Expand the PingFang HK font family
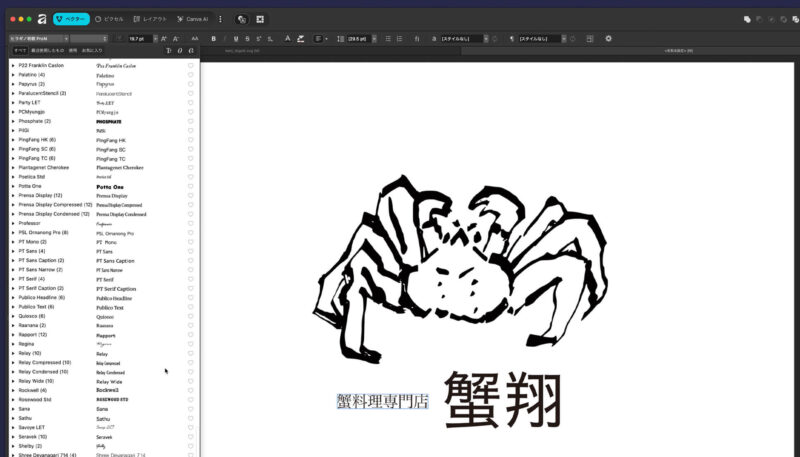The height and width of the screenshot is (457, 800). tap(13, 140)
